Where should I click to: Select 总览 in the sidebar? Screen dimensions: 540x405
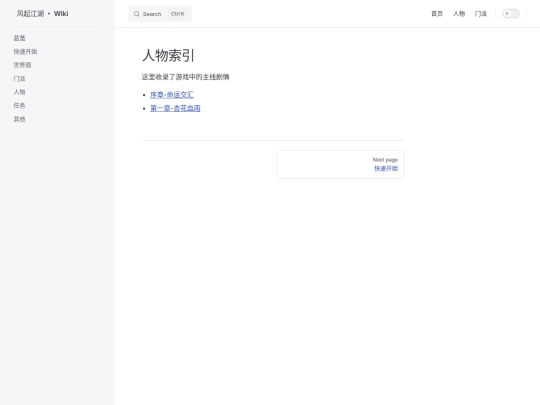(x=19, y=38)
